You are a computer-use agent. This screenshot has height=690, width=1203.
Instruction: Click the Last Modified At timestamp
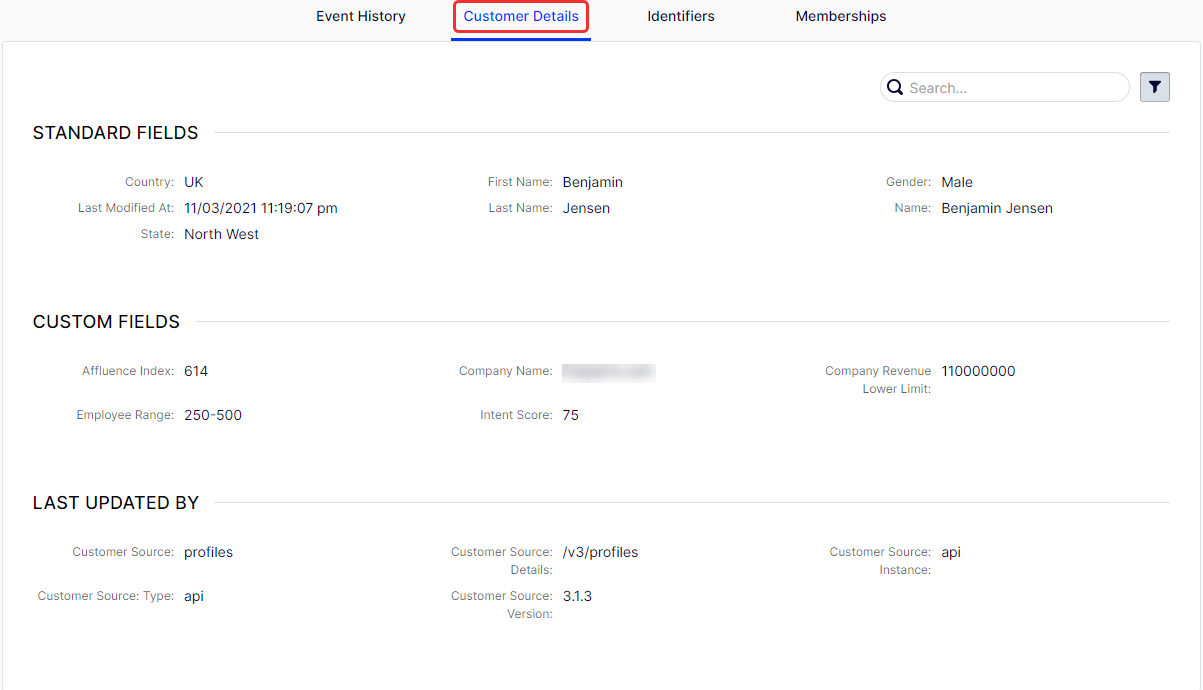[261, 208]
